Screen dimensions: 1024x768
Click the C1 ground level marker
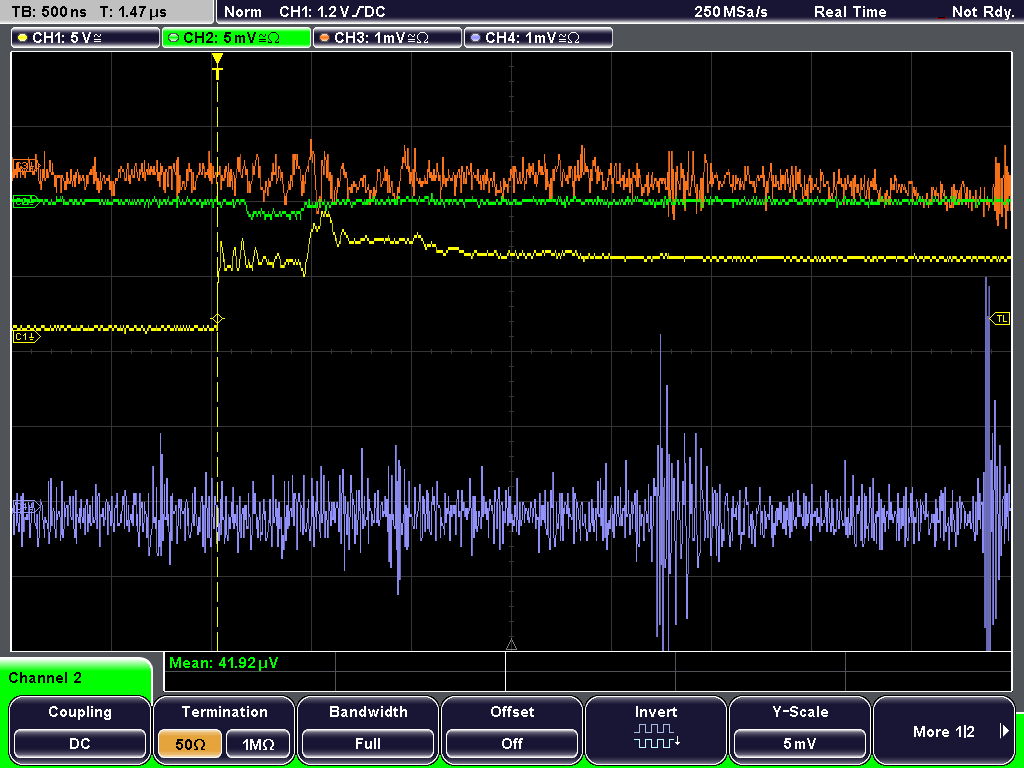tap(27, 337)
